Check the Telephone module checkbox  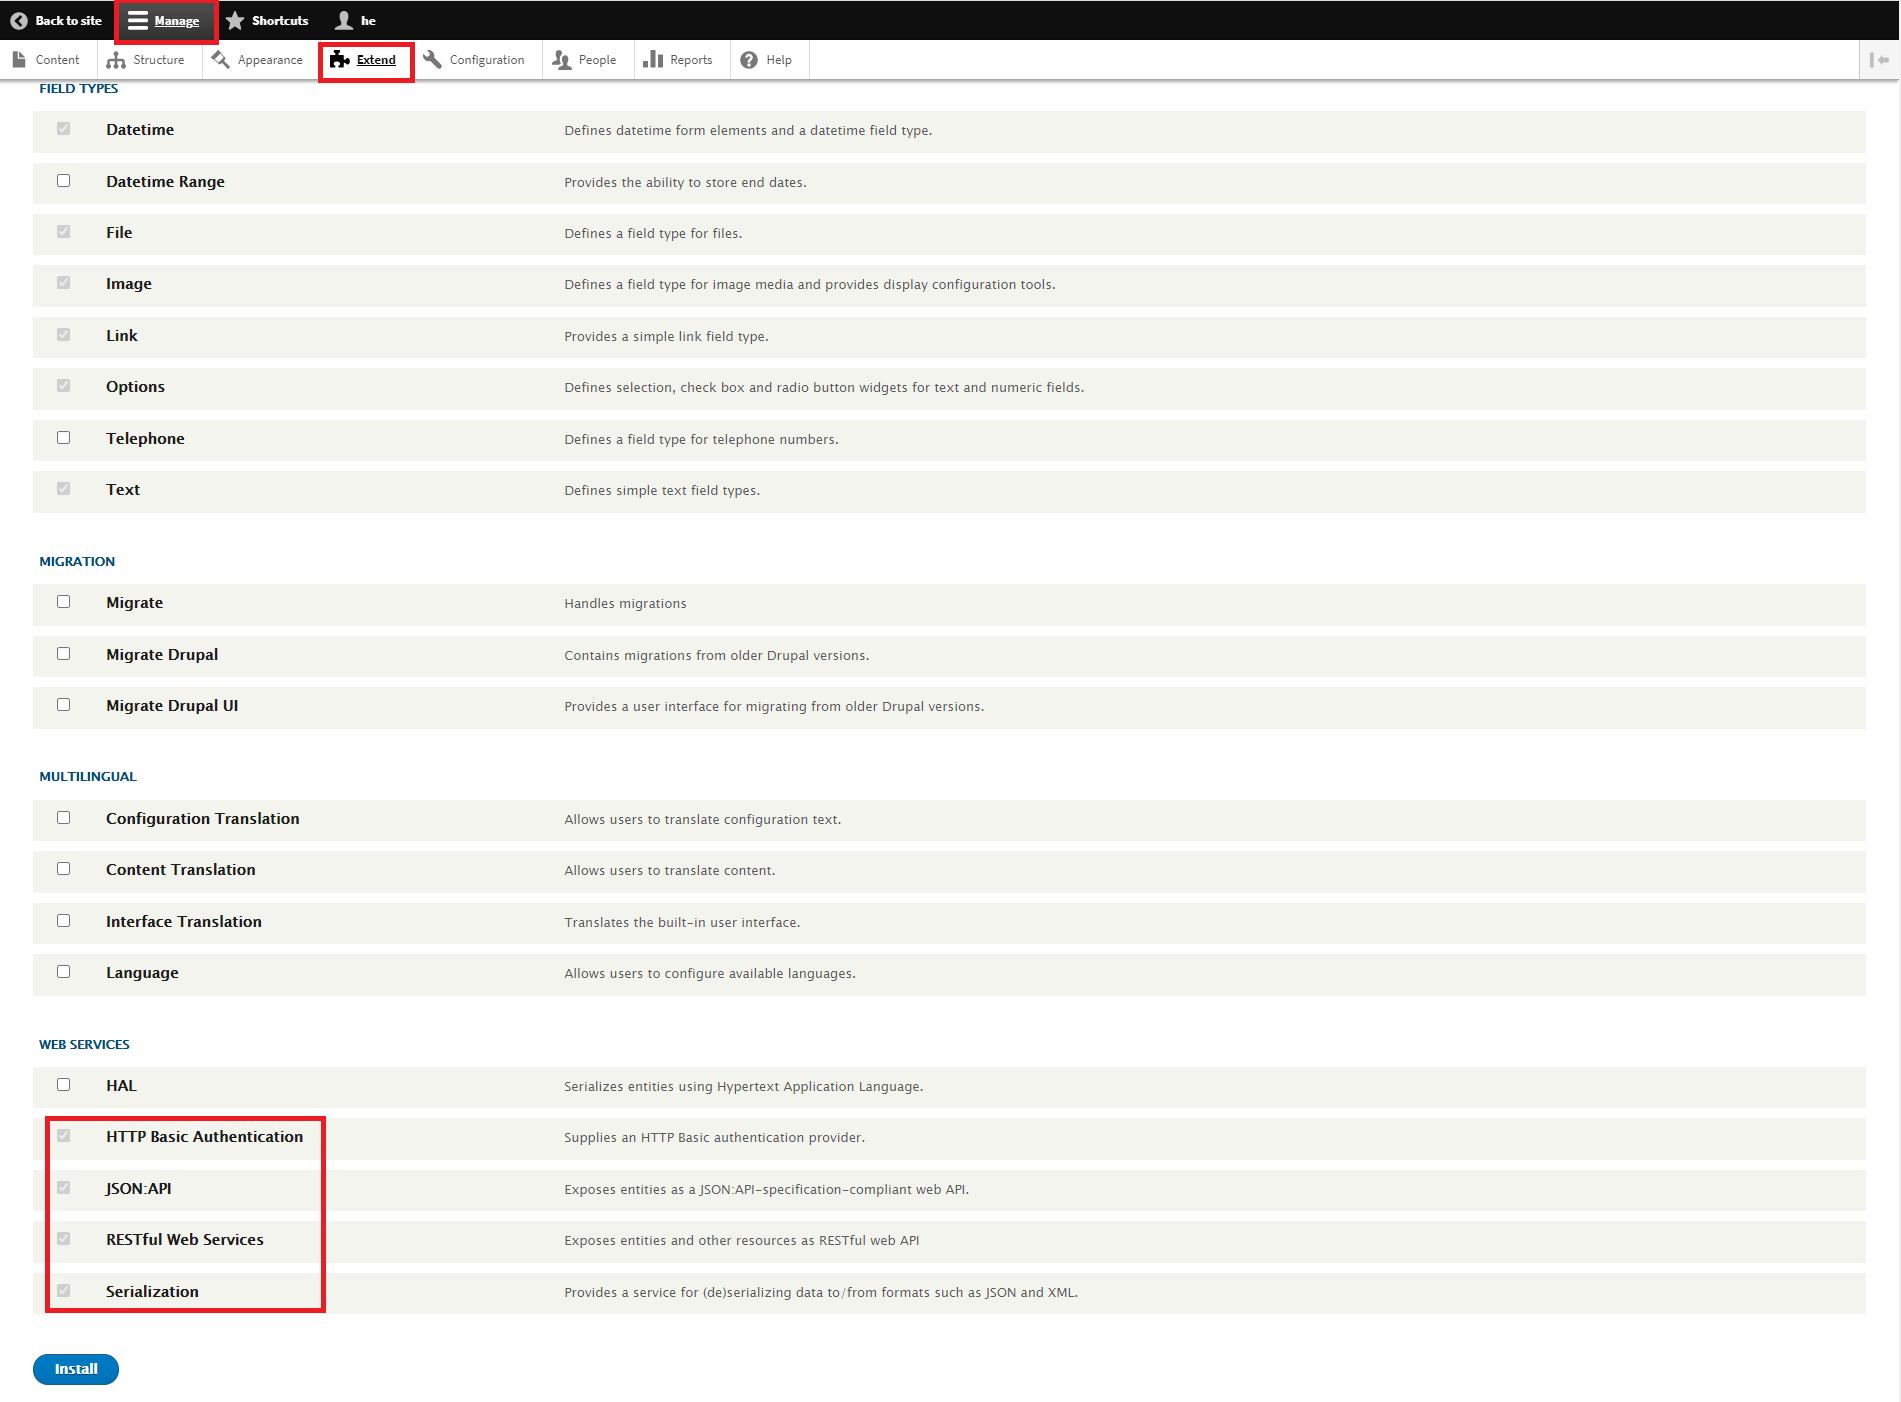point(64,438)
